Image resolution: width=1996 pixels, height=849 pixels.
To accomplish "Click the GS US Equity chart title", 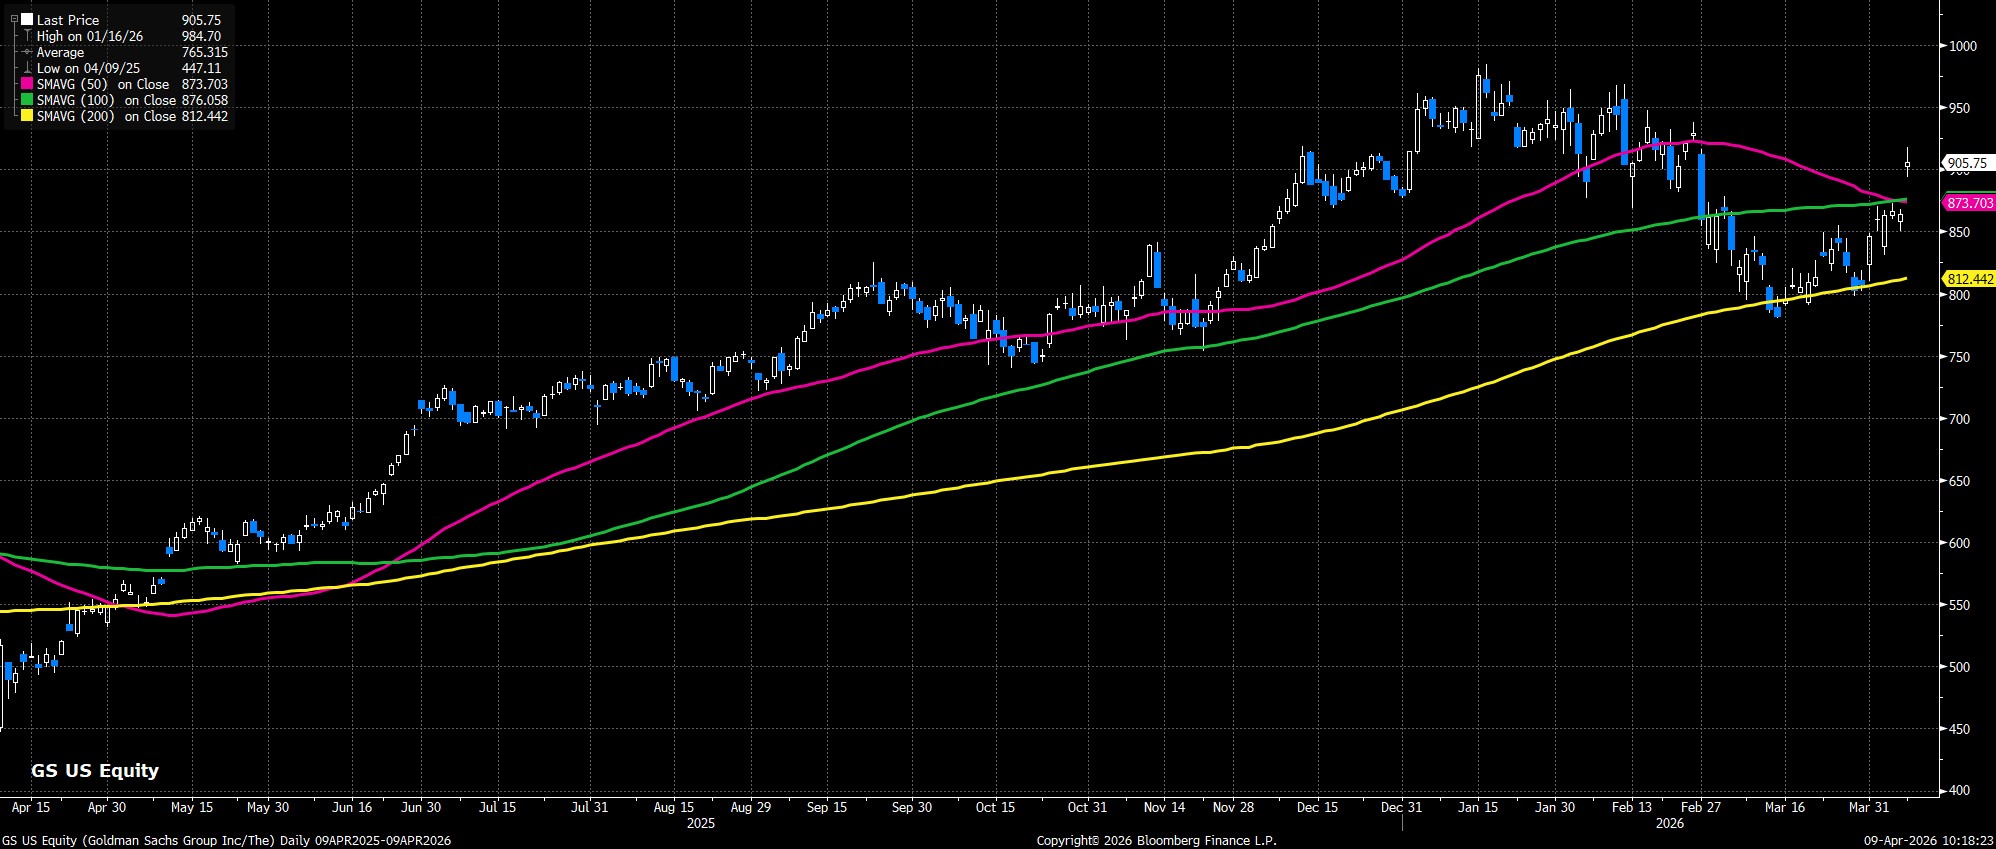I will tap(95, 770).
